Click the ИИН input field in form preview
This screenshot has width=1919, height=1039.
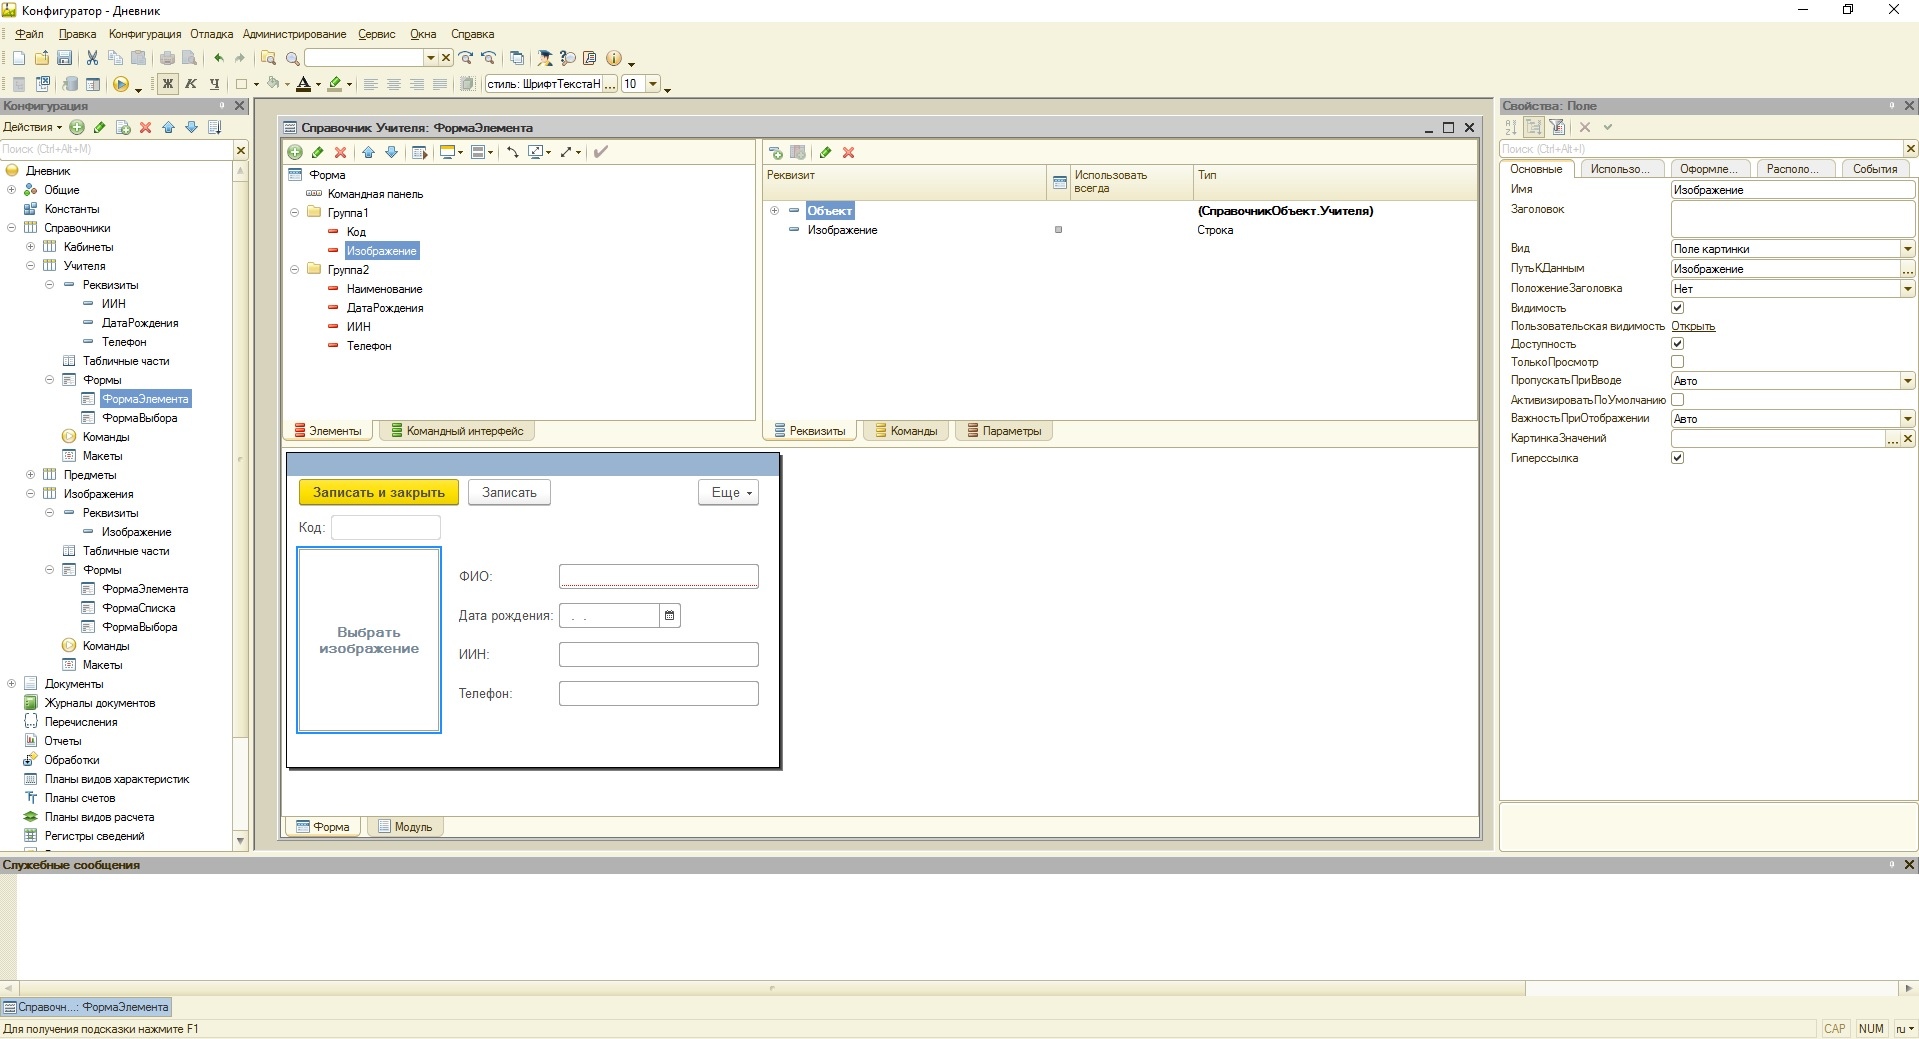point(658,654)
